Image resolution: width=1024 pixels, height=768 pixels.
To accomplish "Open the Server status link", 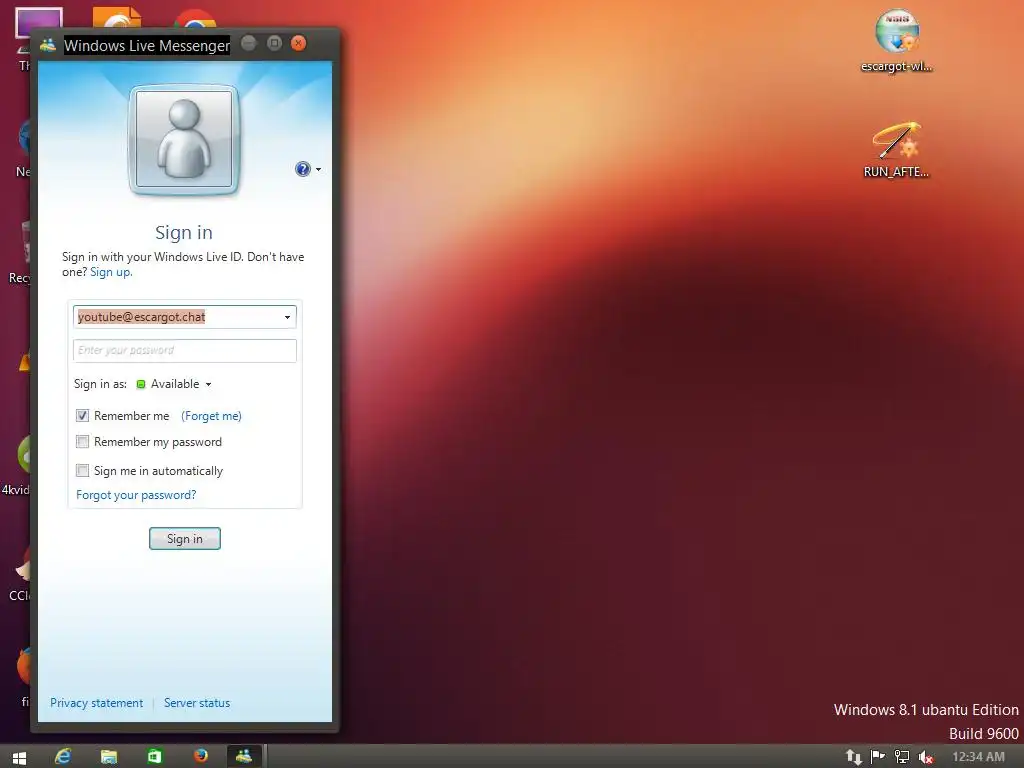I will pos(197,703).
